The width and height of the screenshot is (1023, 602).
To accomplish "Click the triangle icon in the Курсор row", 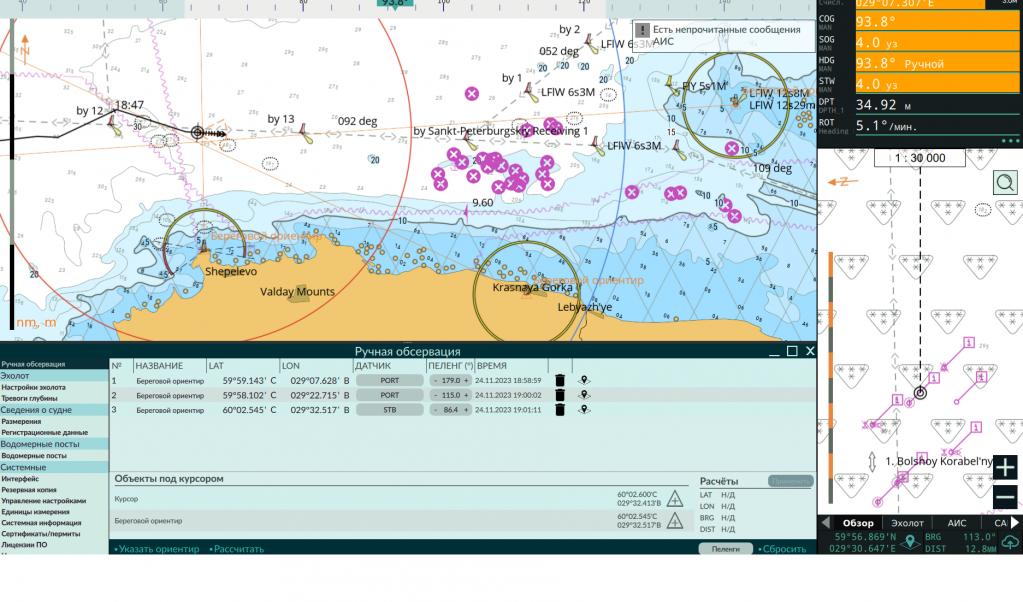I will 675,499.
